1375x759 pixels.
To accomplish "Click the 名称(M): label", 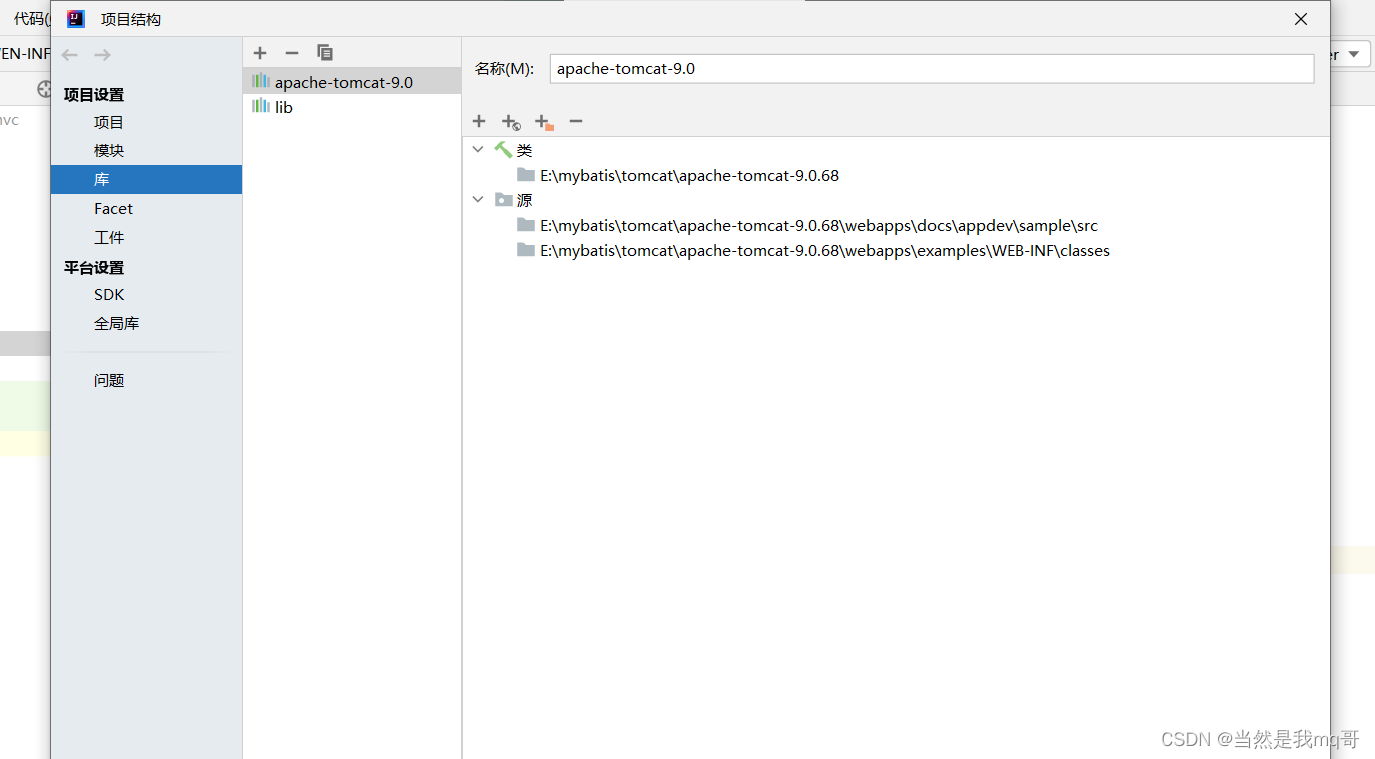I will (505, 69).
